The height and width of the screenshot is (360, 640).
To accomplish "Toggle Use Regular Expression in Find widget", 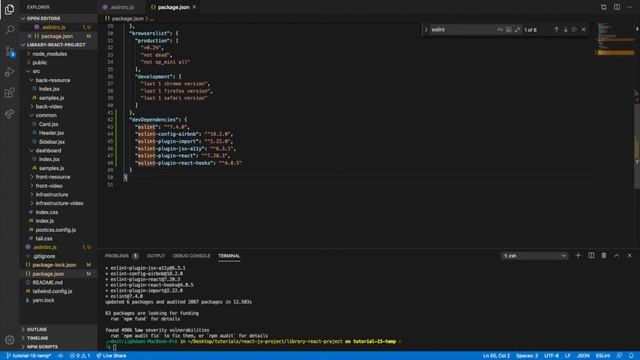I will click(x=518, y=29).
